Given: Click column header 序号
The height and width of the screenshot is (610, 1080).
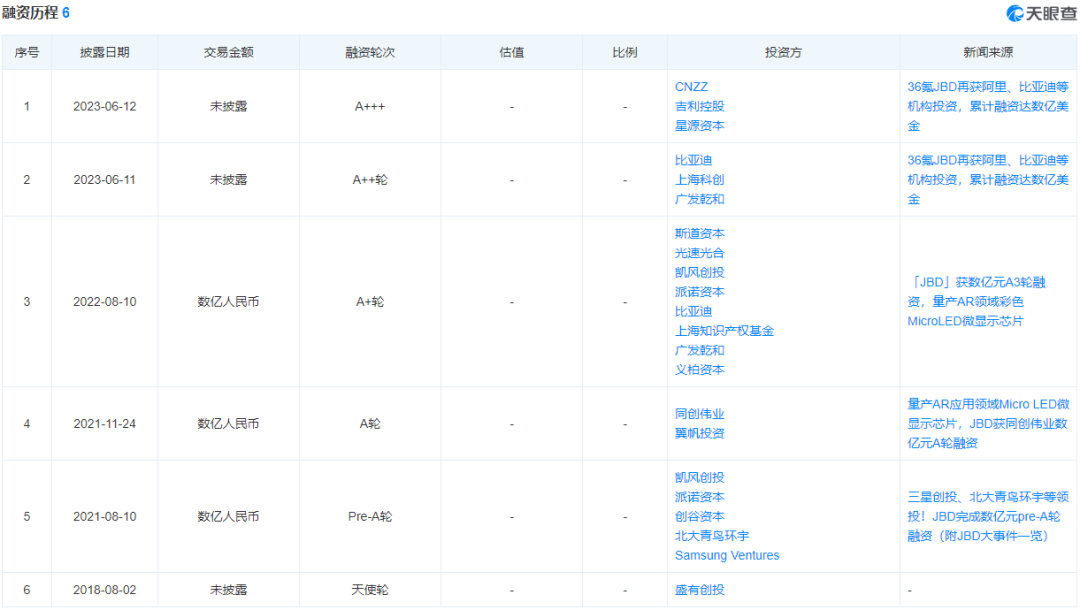Looking at the screenshot, I should (x=27, y=52).
